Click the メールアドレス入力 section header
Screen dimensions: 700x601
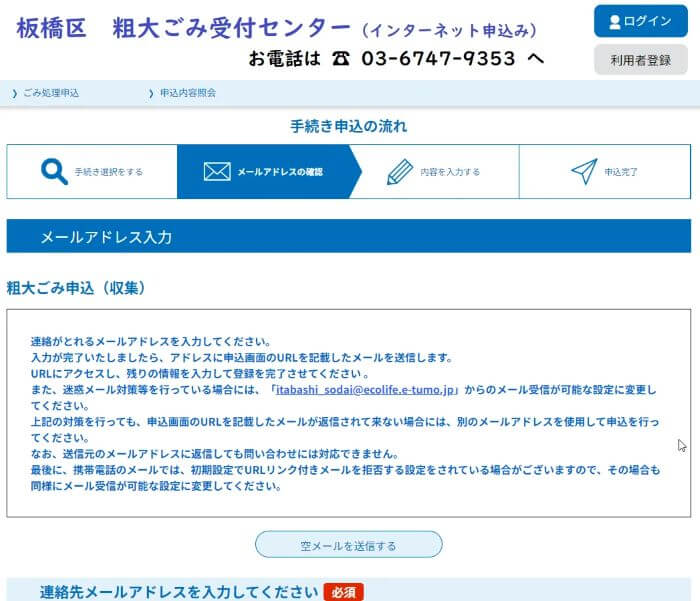pyautogui.click(x=349, y=236)
